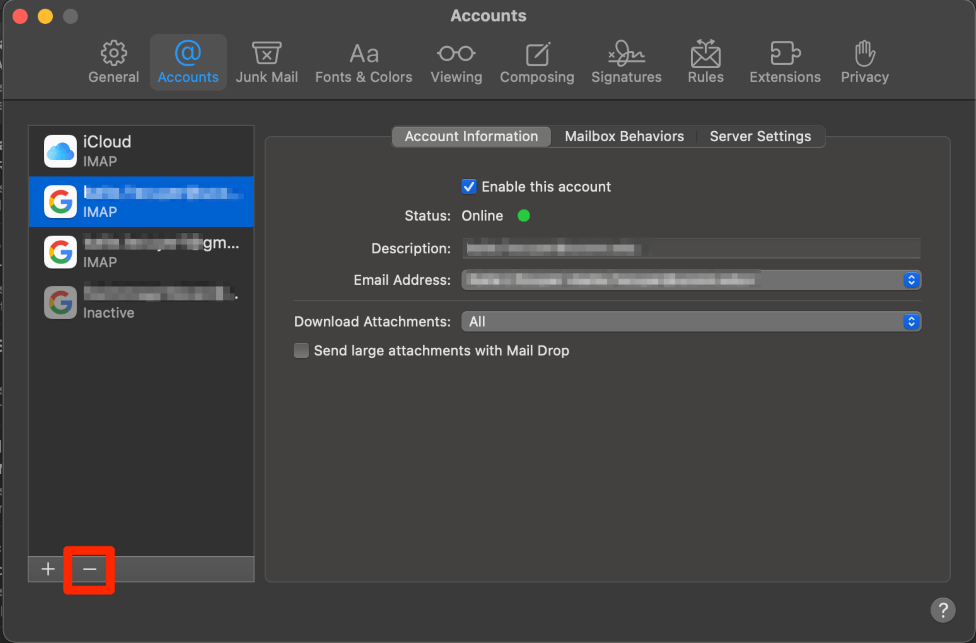Image resolution: width=976 pixels, height=643 pixels.
Task: Click the plus button to add account
Action: click(48, 569)
